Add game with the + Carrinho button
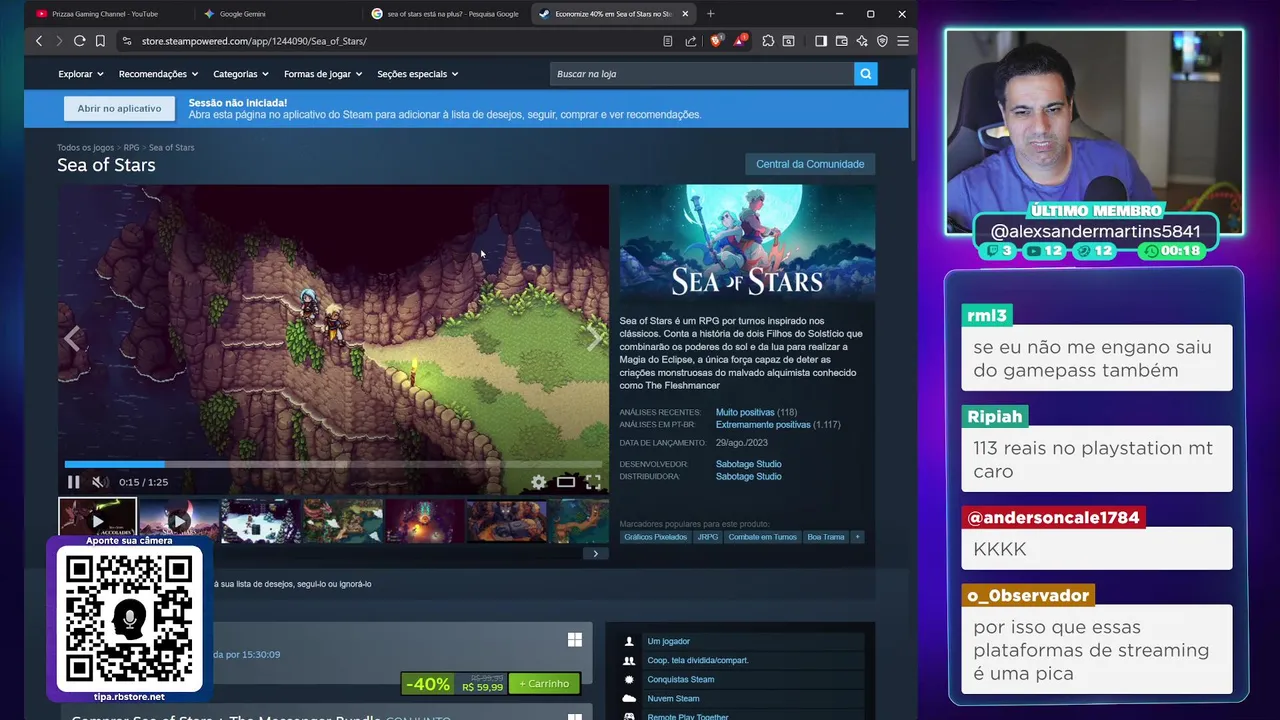The image size is (1280, 720). [544, 684]
